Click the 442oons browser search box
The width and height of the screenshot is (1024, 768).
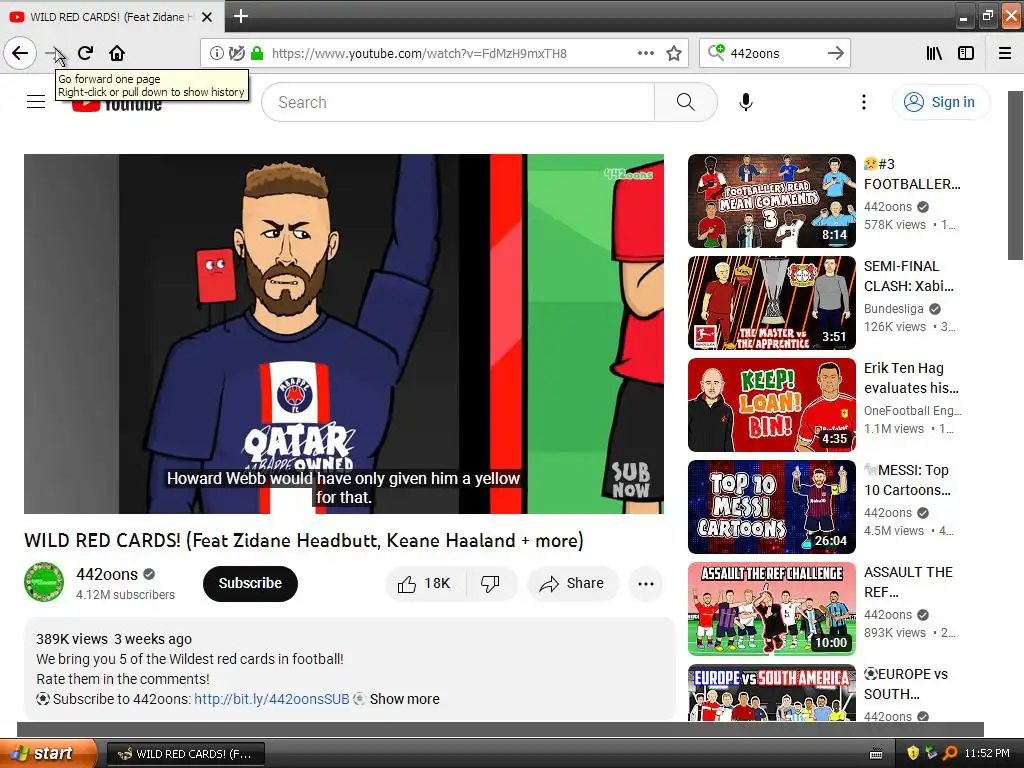[775, 54]
